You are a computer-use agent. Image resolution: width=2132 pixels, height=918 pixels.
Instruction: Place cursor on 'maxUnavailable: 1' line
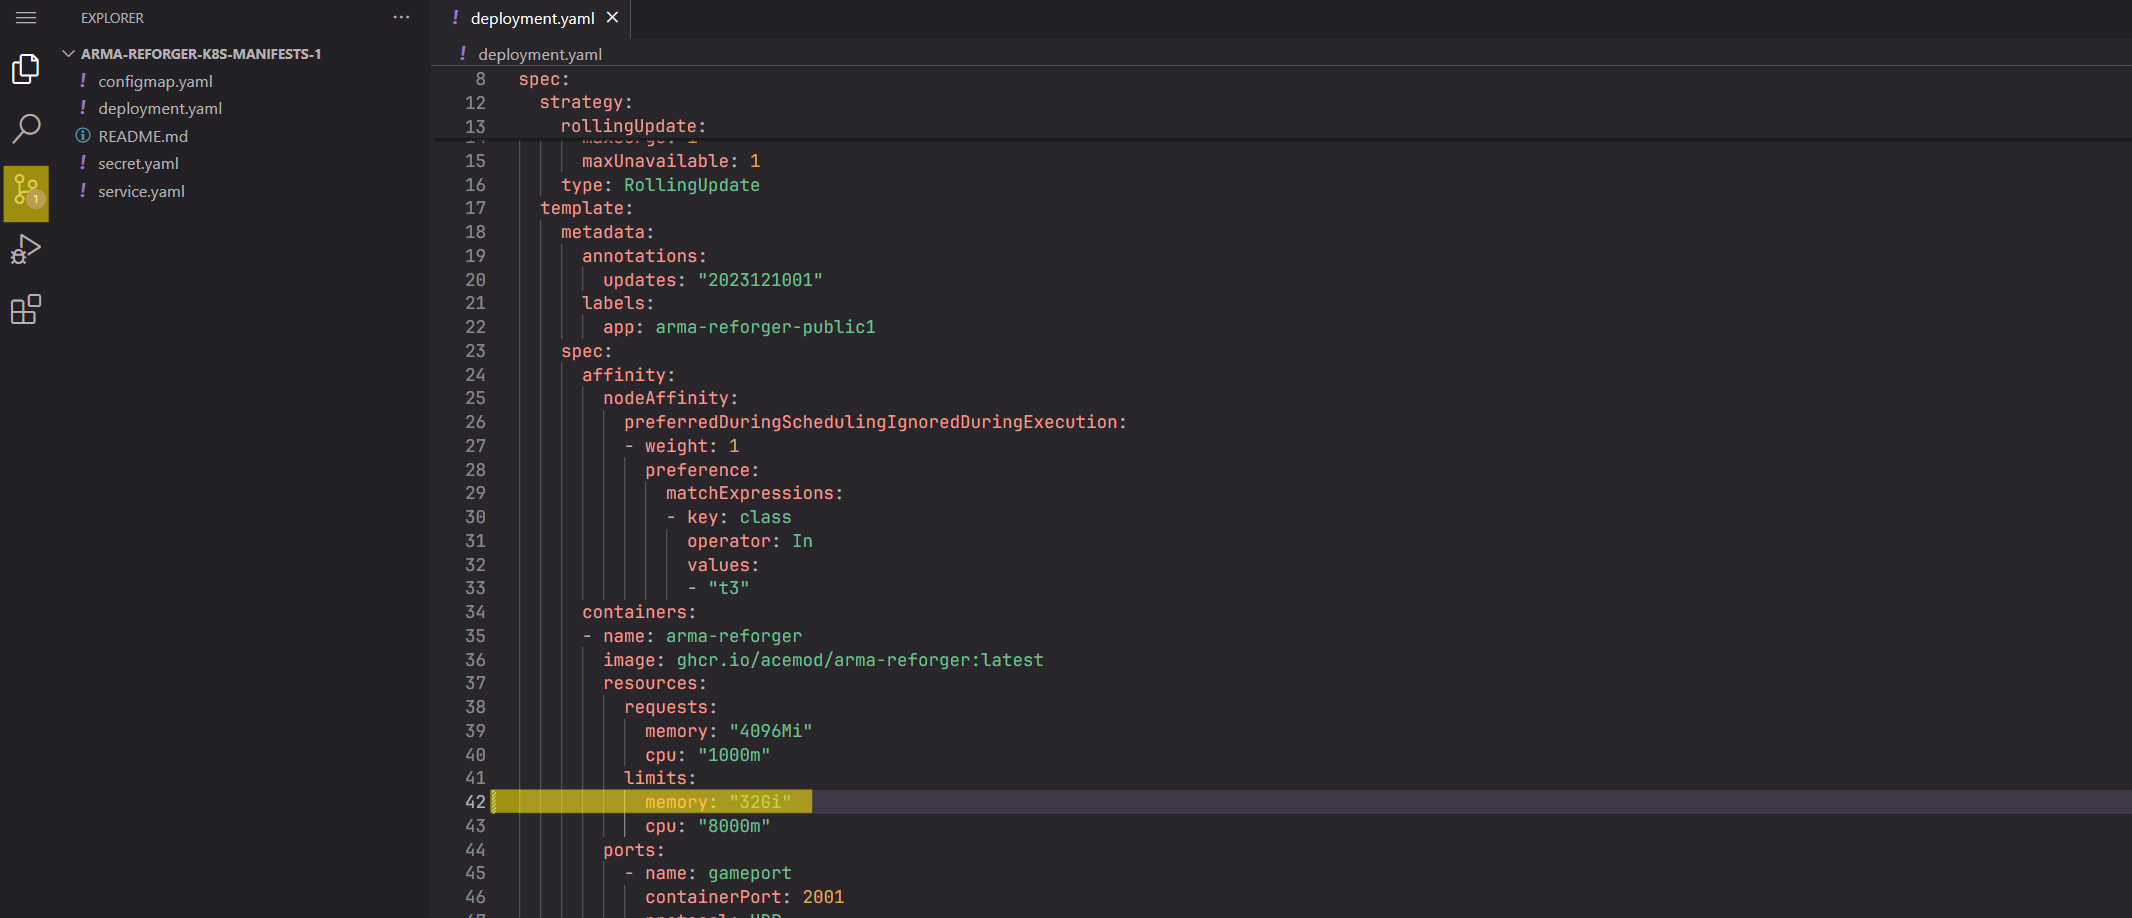[x=671, y=161]
